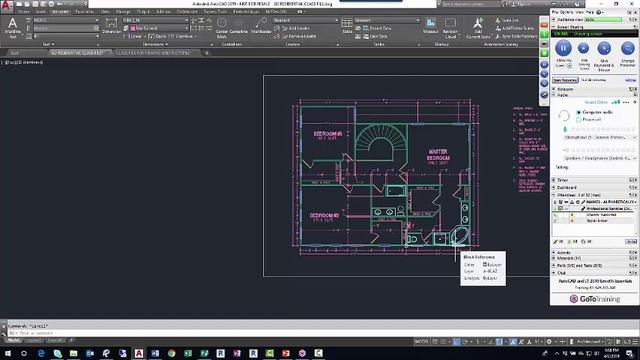Open the Speakers device dropdown
The height and width of the screenshot is (360, 640).
pos(600,158)
